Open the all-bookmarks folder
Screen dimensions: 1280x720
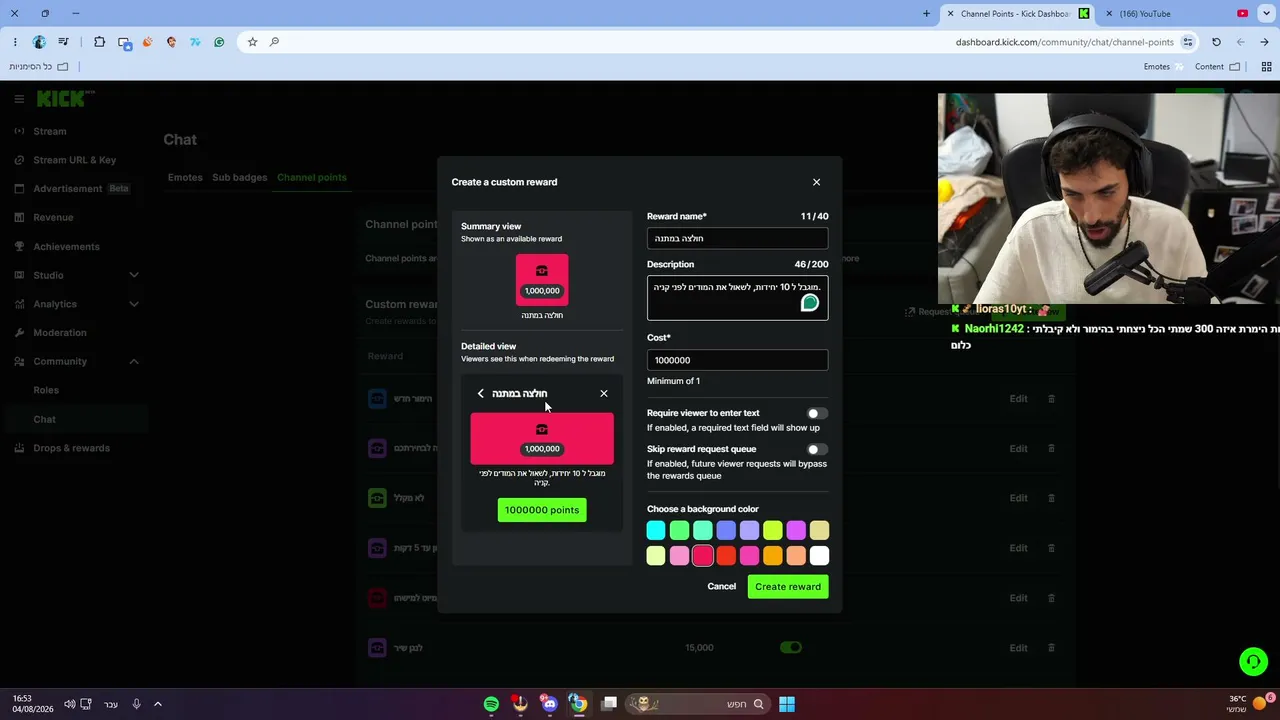pos(39,67)
